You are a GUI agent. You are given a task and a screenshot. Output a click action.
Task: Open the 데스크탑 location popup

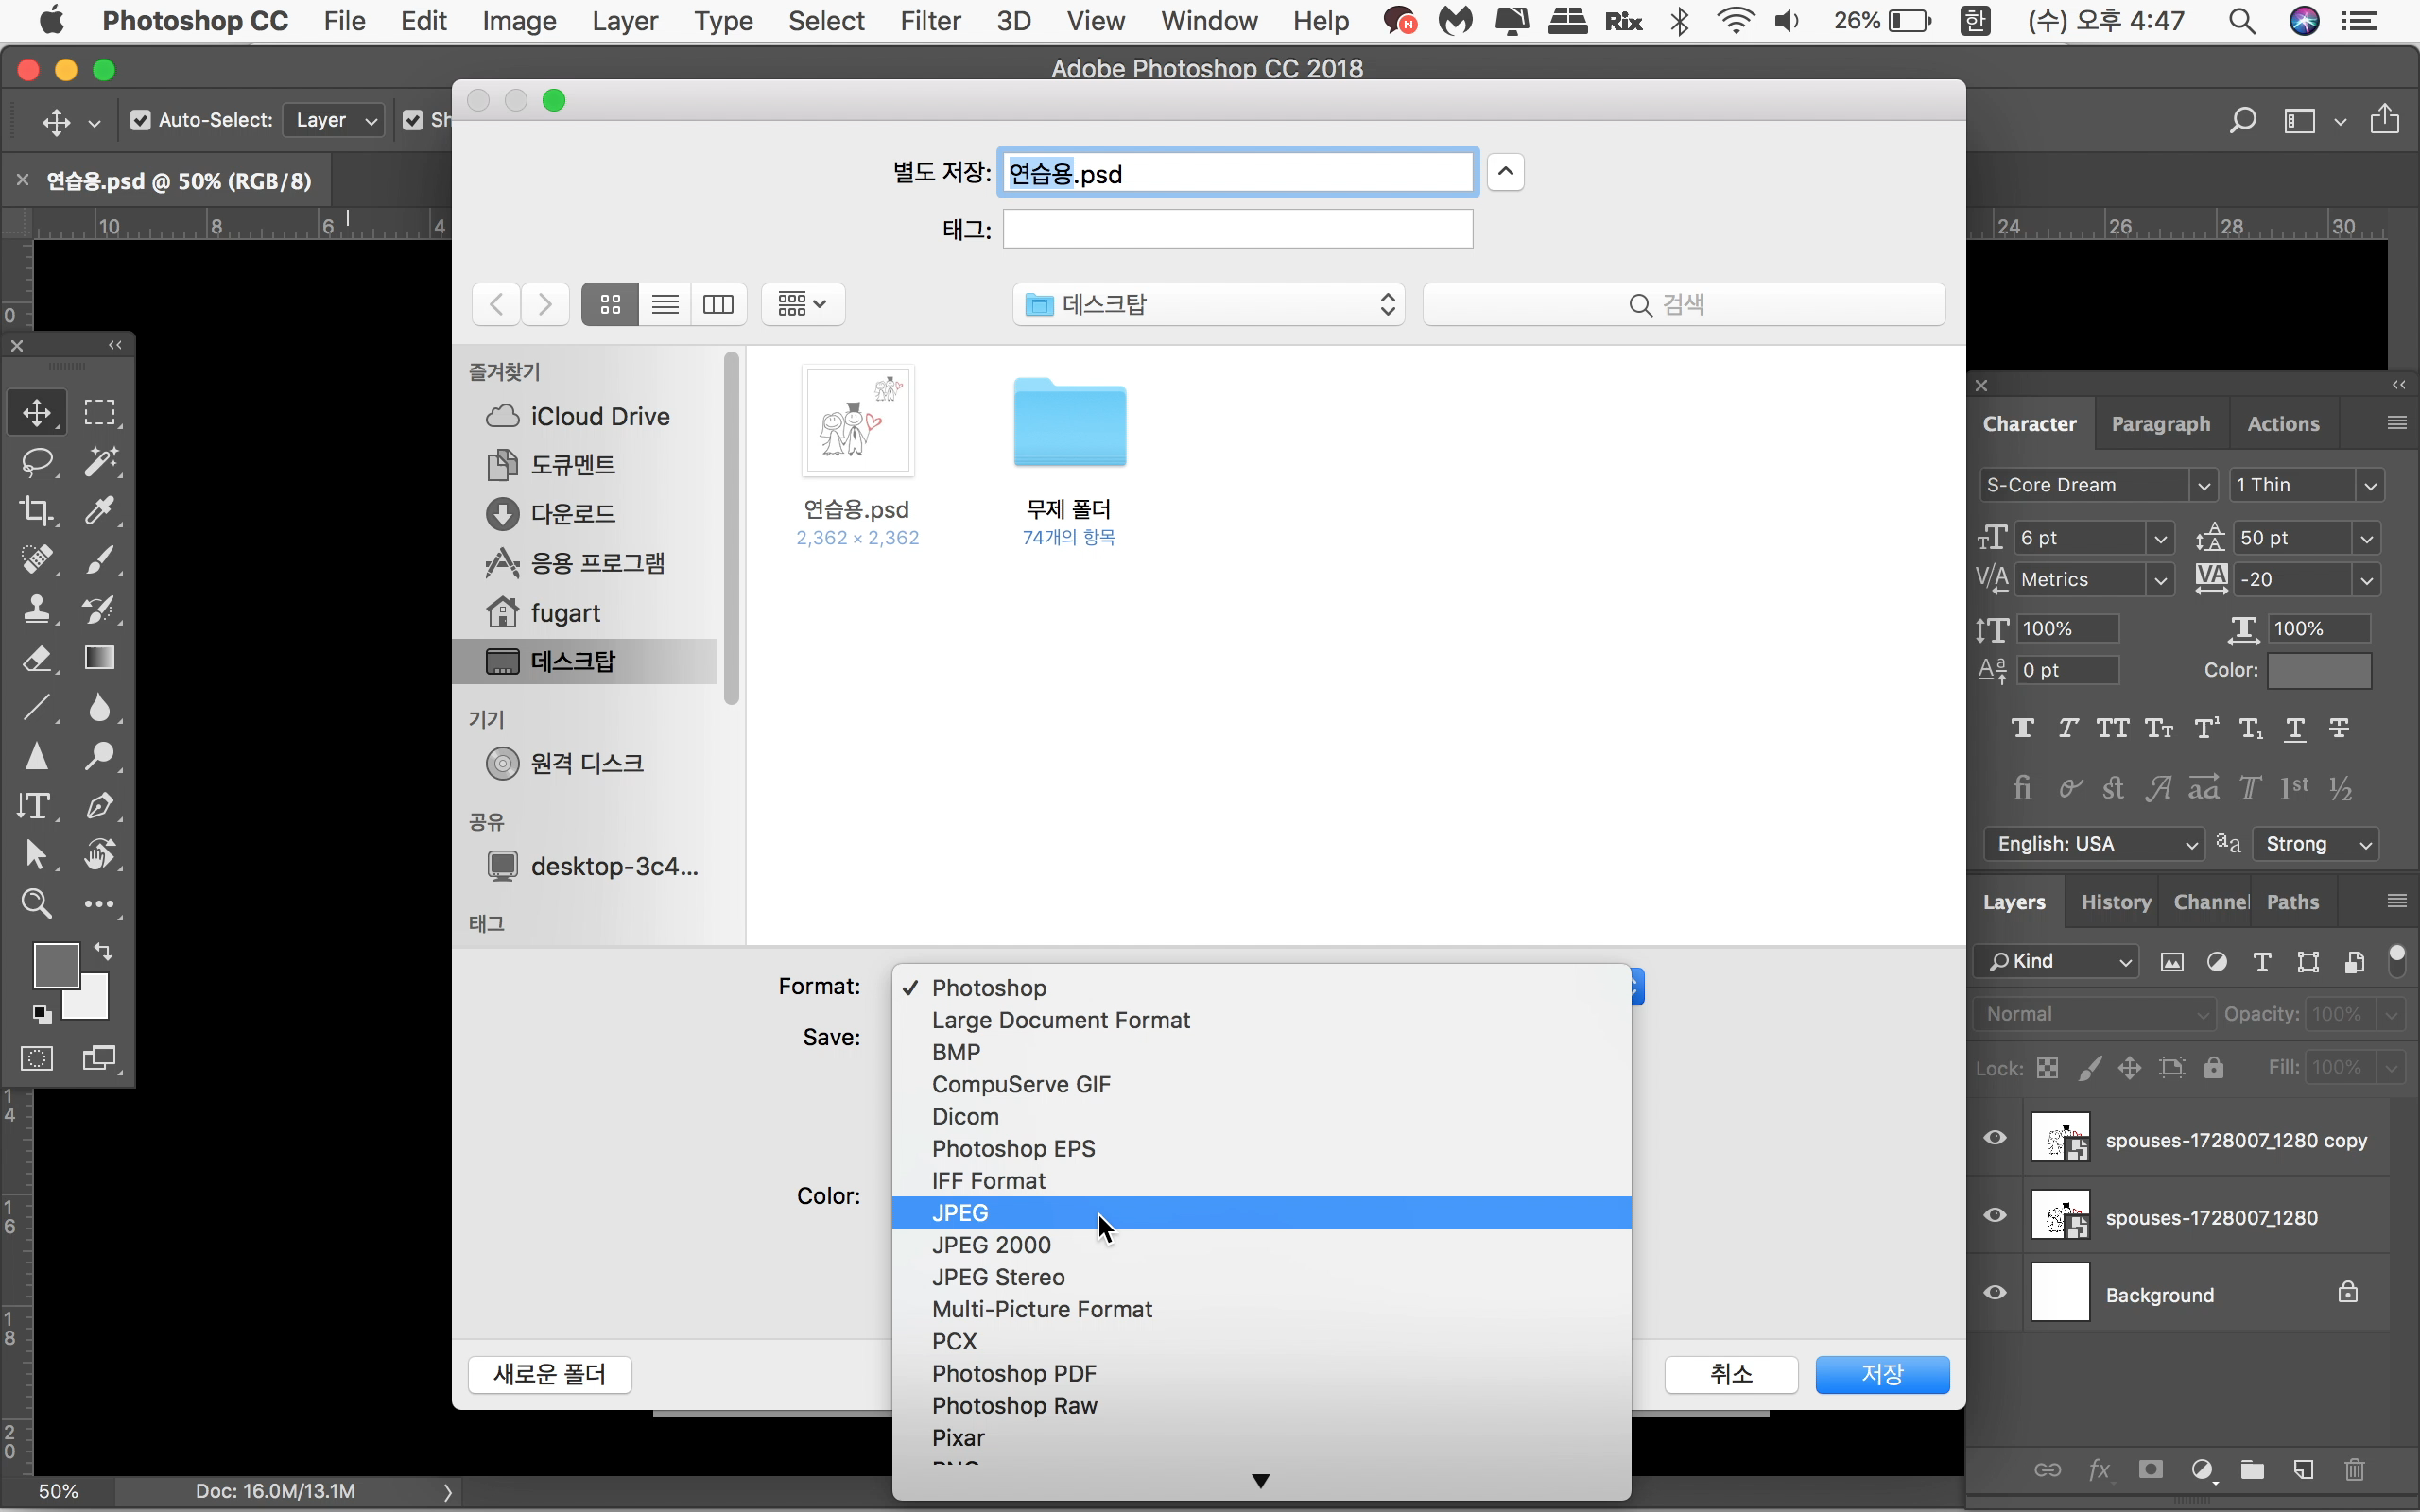click(1208, 304)
